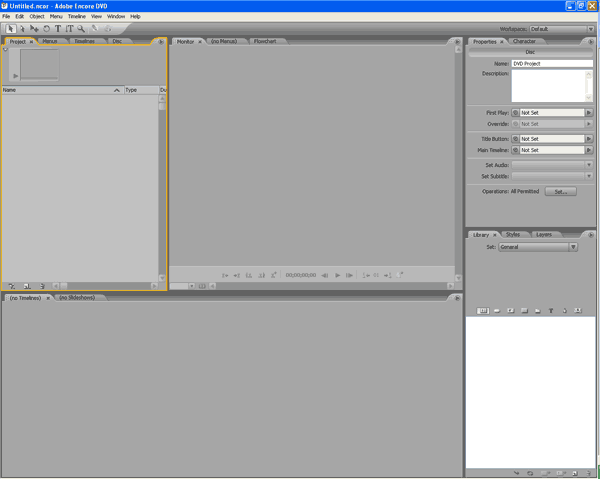Play the Project preview thumbnail
Screen dimensions: 600x479
(15, 76)
